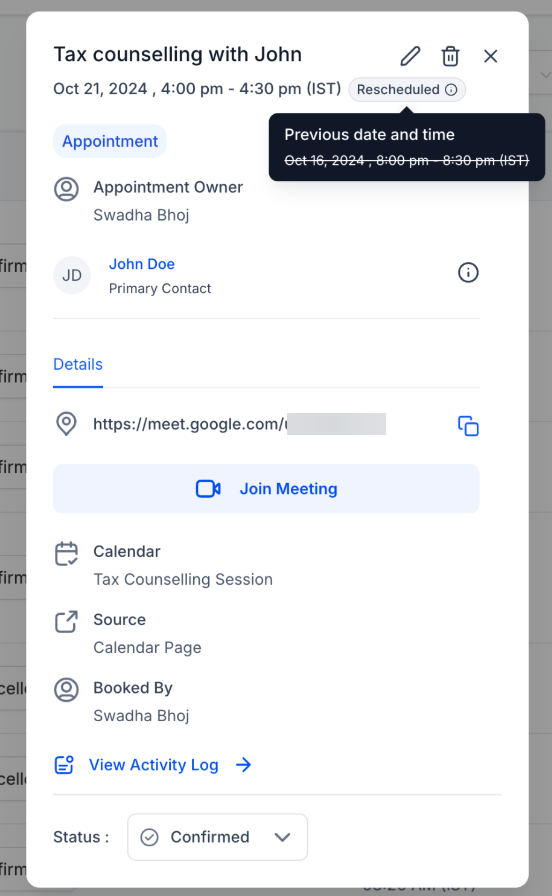Expand status options via chevron arrow
This screenshot has height=896, width=552.
(x=282, y=837)
